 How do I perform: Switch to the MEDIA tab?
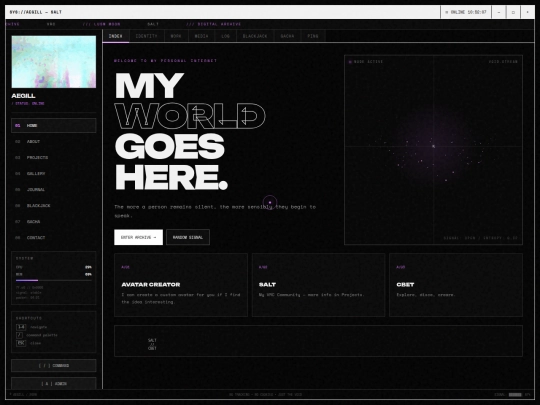pos(201,36)
